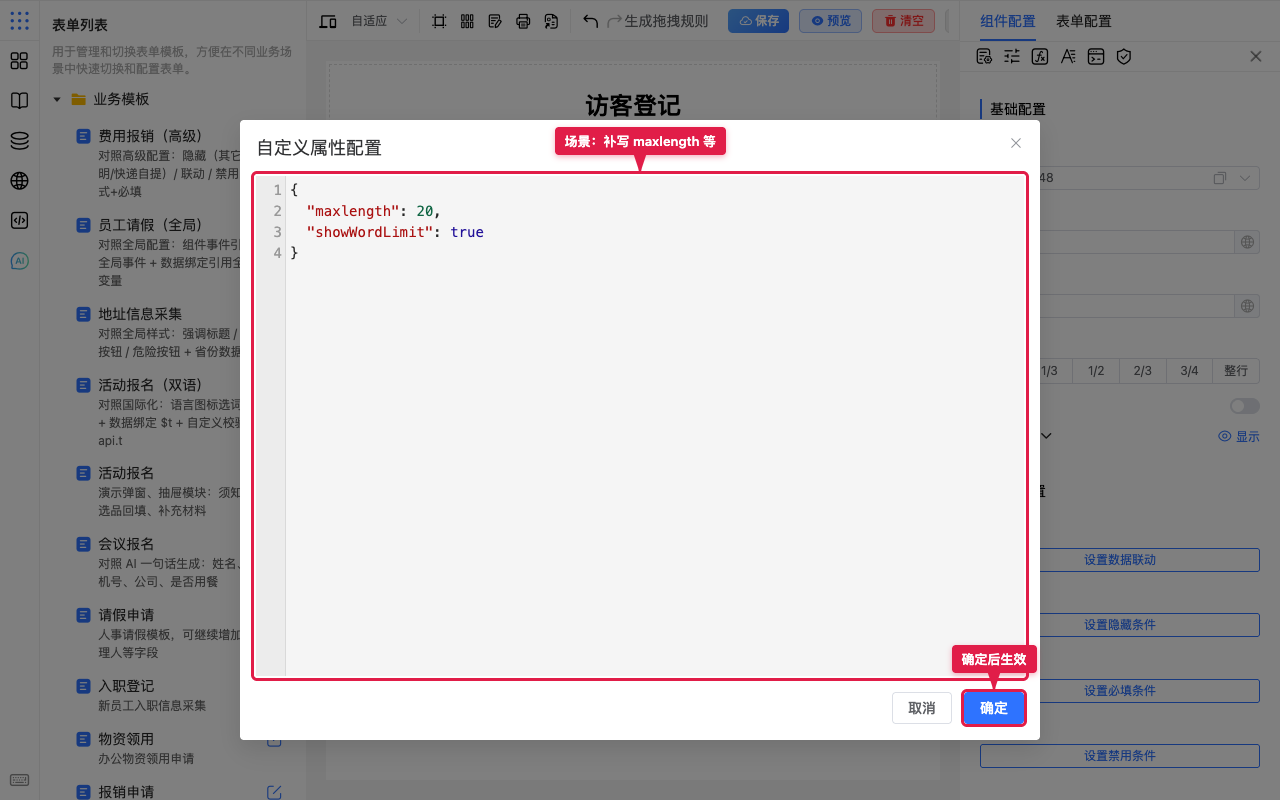Select 入职登记 template
The height and width of the screenshot is (800, 1280).
pos(126,686)
